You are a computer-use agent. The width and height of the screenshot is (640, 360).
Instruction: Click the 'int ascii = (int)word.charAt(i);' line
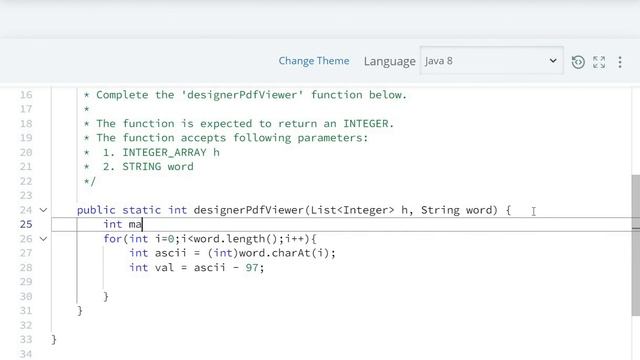click(232, 253)
